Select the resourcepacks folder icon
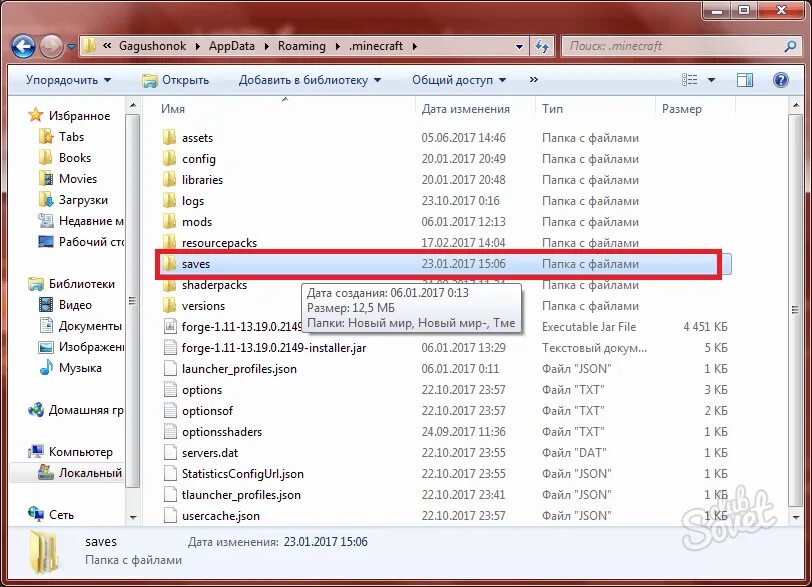Screen dimensions: 812x587 tap(169, 242)
